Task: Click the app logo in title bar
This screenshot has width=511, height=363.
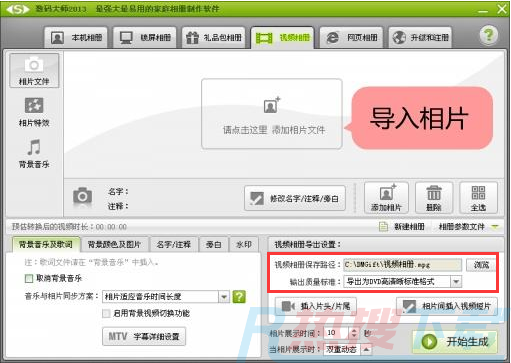Action: 18,9
